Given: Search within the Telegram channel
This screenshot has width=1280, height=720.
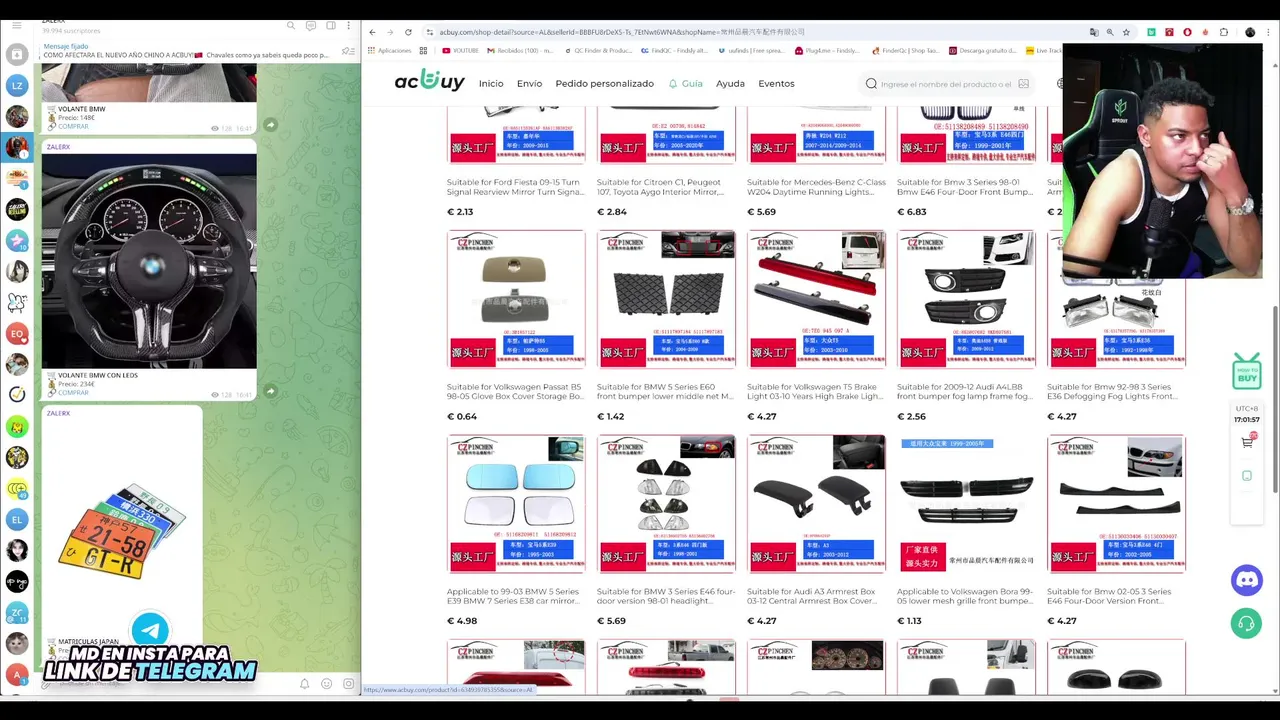Looking at the screenshot, I should 291,25.
